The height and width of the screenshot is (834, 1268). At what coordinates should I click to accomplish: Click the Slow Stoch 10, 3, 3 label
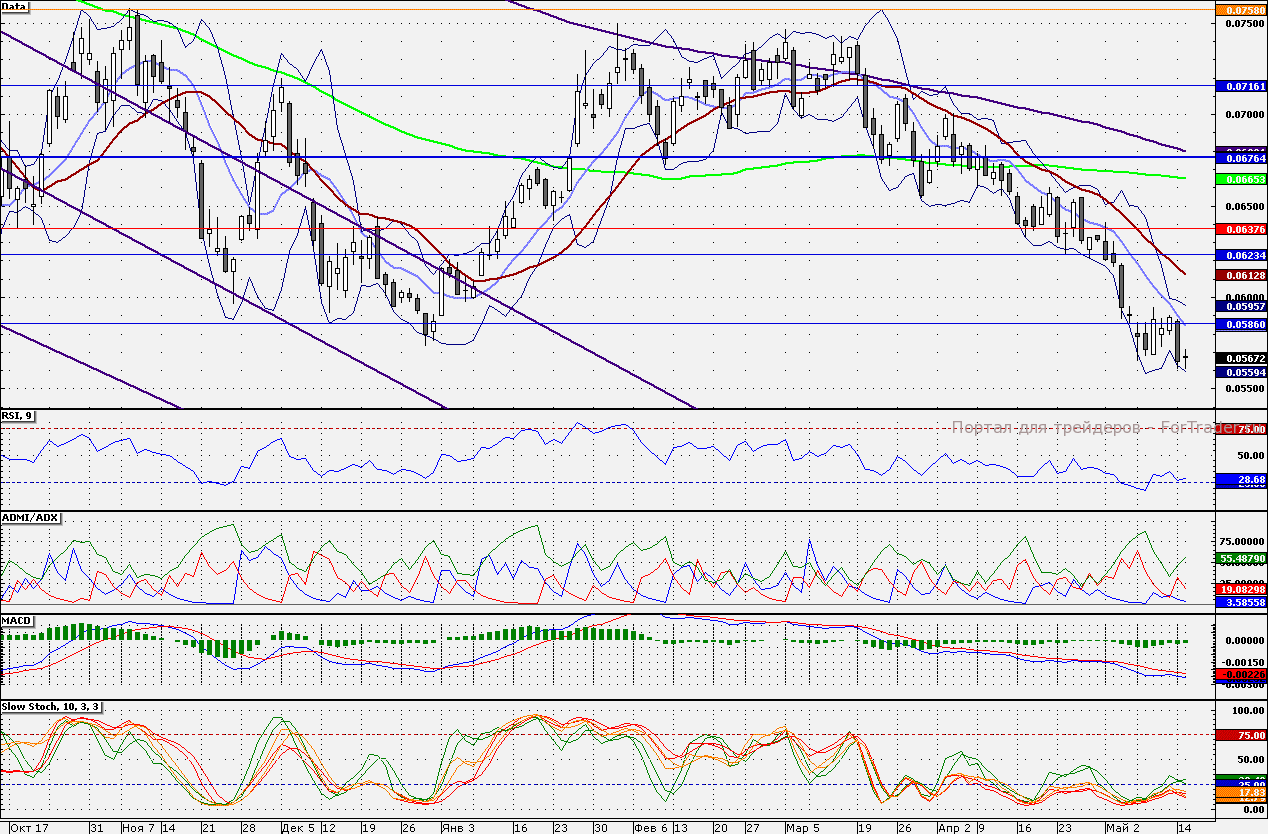[51, 707]
